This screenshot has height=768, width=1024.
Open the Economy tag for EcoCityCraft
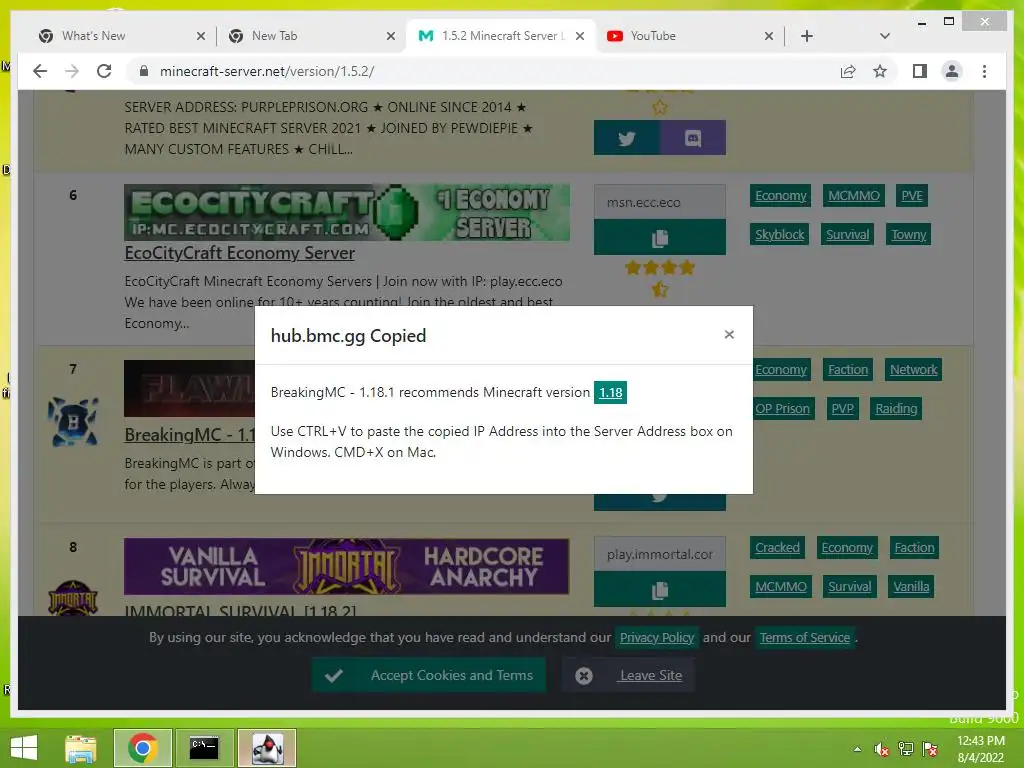click(780, 196)
